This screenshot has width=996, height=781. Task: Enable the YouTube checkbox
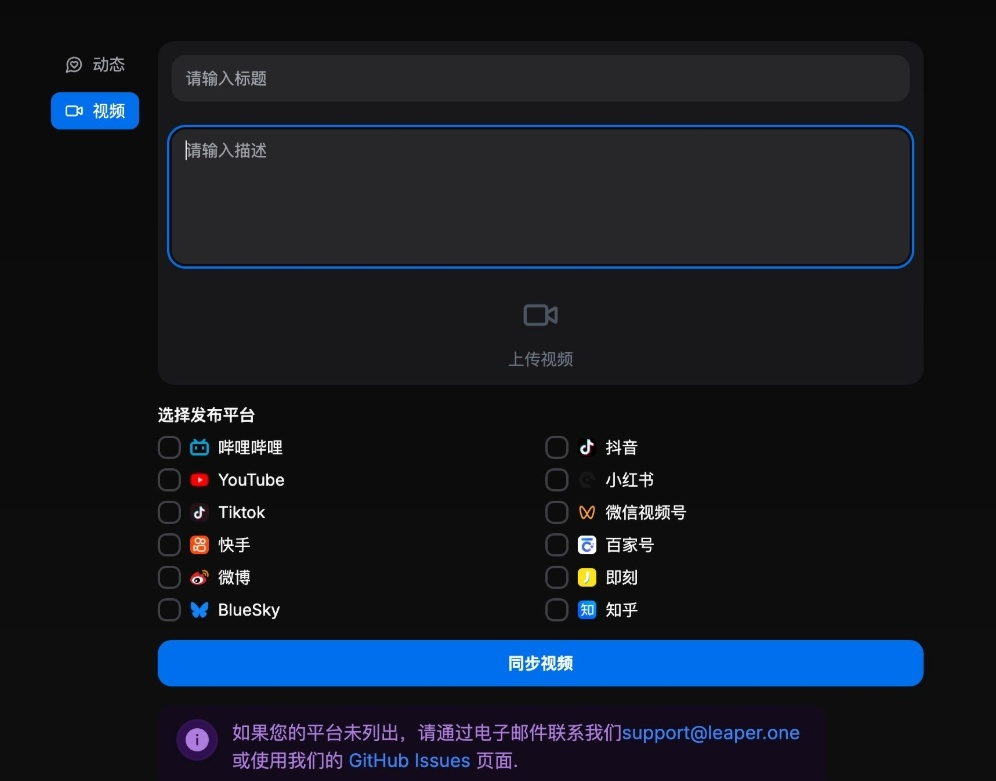[x=169, y=480]
